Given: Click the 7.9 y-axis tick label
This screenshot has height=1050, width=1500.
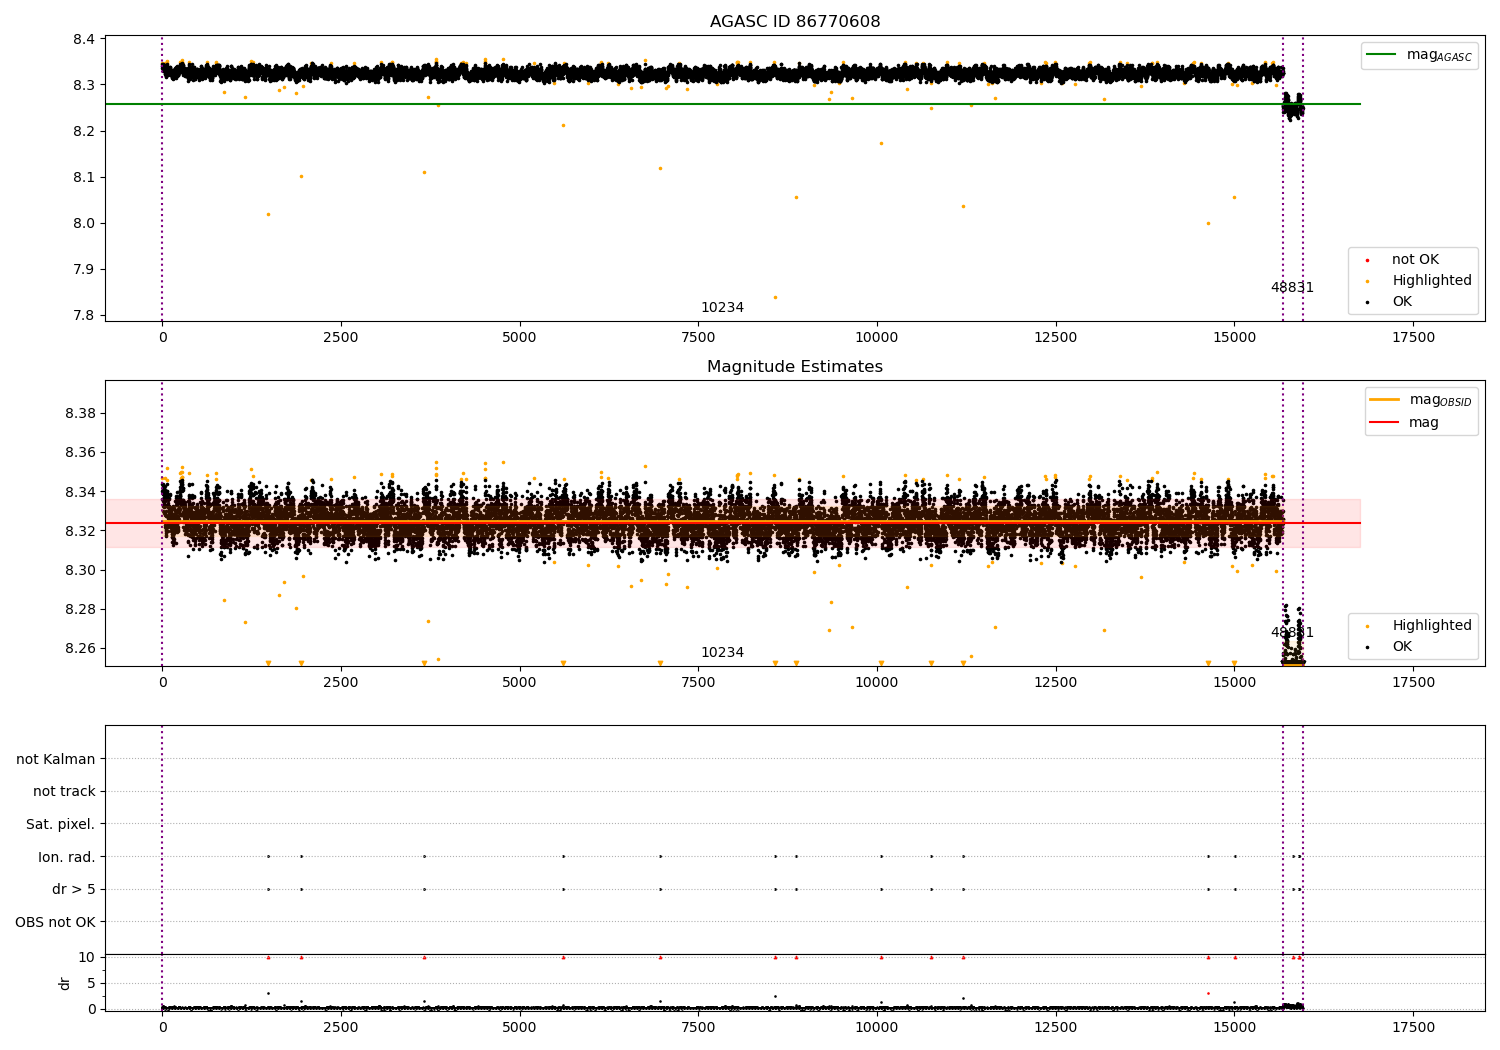Looking at the screenshot, I should point(85,269).
